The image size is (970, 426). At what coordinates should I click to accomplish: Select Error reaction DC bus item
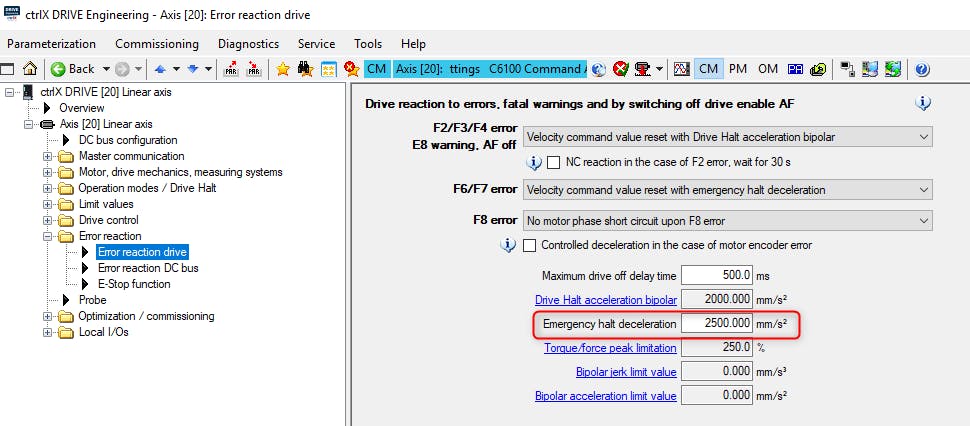pos(148,268)
